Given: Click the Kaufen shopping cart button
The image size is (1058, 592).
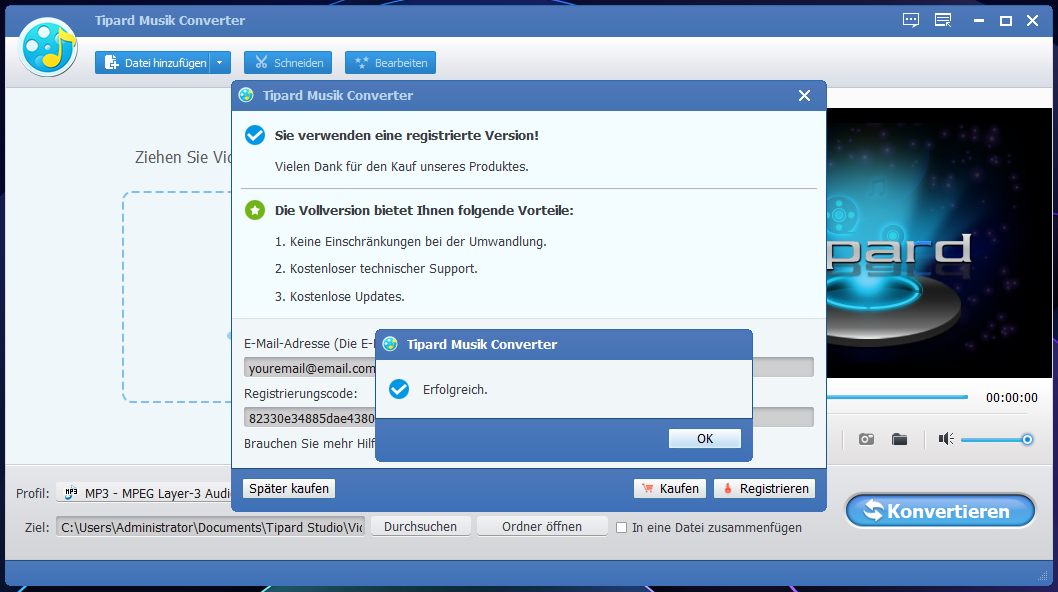Looking at the screenshot, I should pyautogui.click(x=669, y=489).
